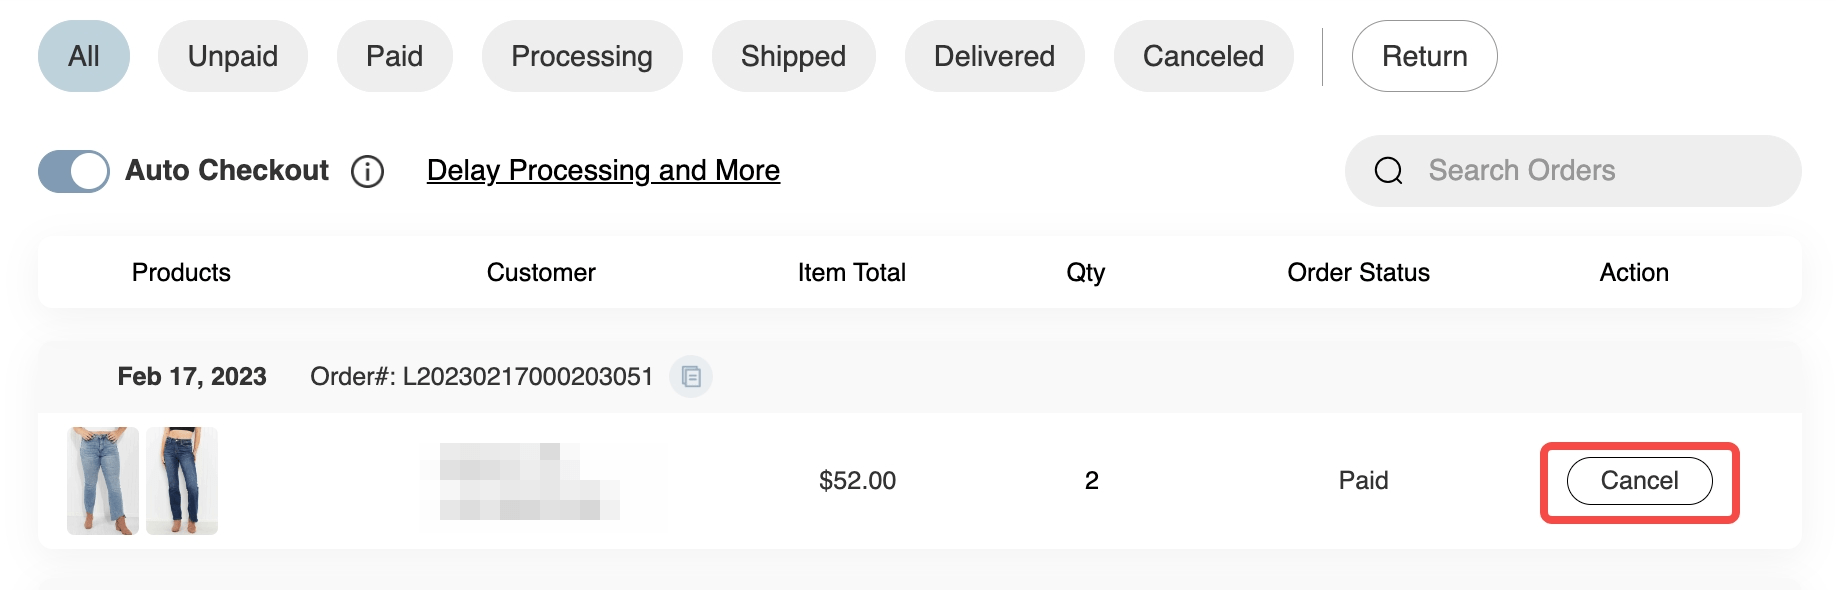The width and height of the screenshot is (1836, 590).
Task: Open the Return section
Action: point(1424,56)
